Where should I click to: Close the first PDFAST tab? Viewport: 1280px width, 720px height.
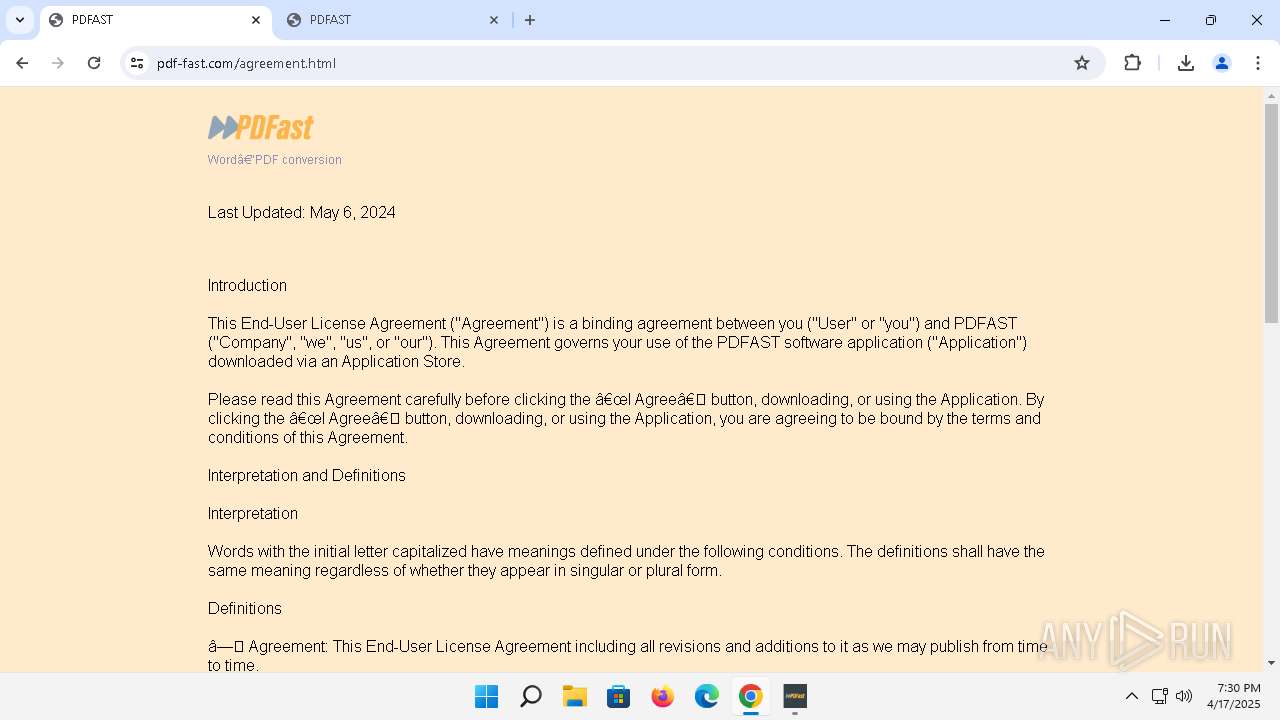pyautogui.click(x=256, y=20)
